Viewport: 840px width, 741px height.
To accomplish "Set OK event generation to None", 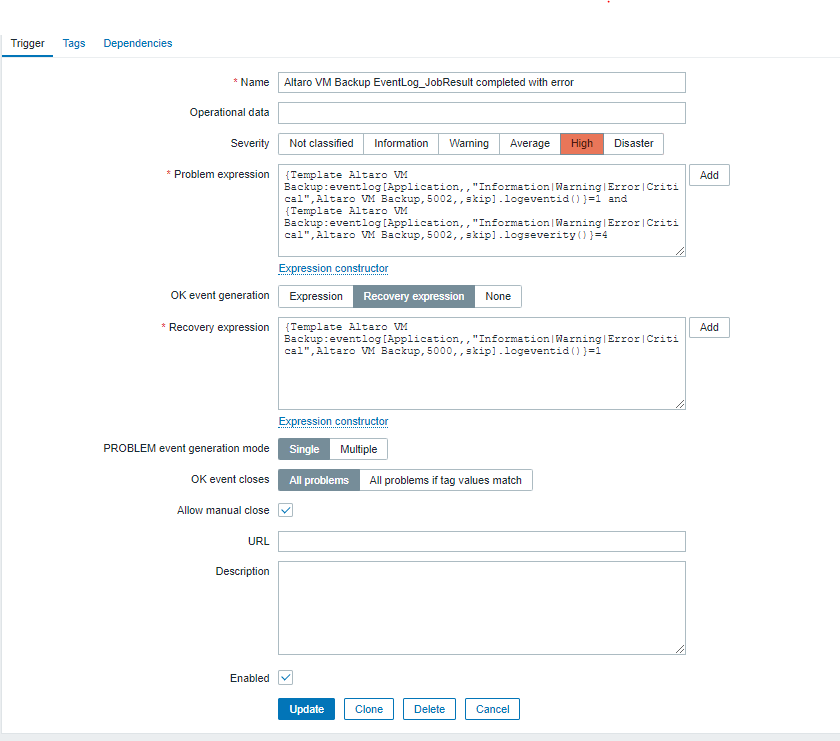I will point(498,296).
